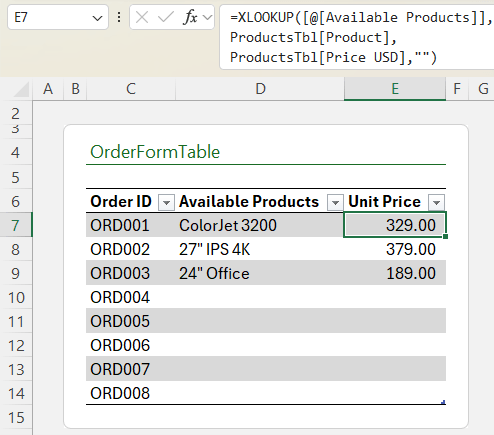The width and height of the screenshot is (494, 435).
Task: Click the three-dot handle by Name Box
Action: [119, 17]
